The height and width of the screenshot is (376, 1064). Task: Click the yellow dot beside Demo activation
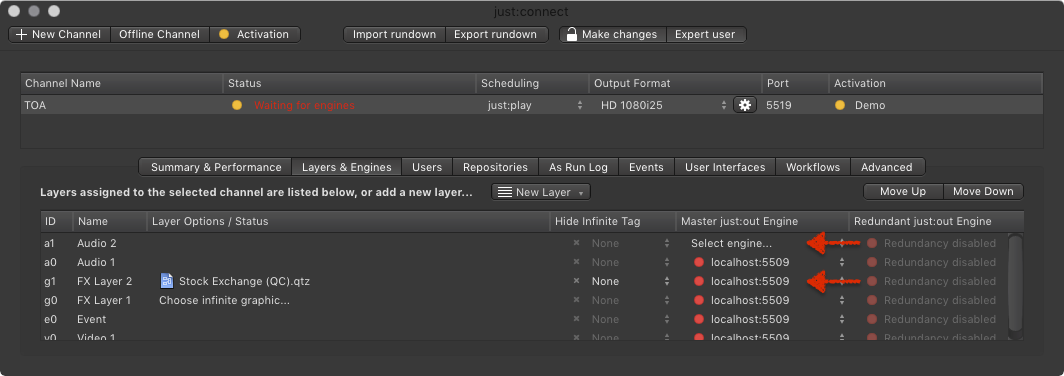click(x=840, y=105)
